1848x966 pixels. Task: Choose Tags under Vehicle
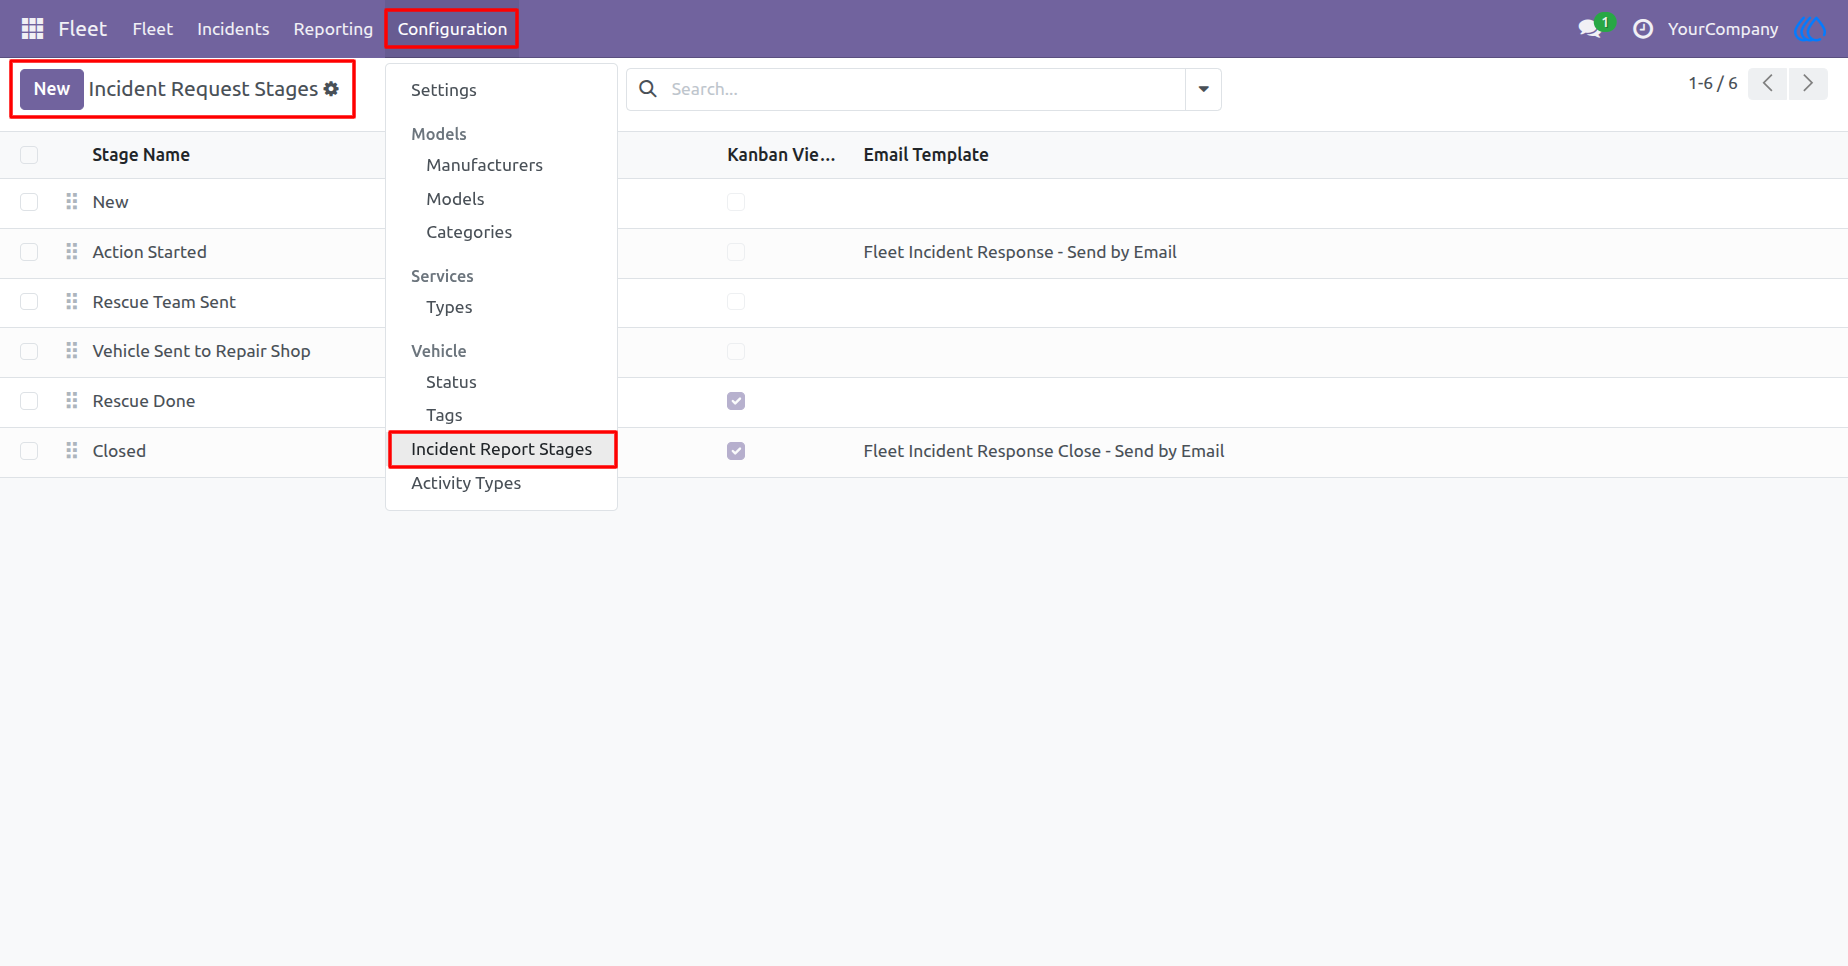[444, 415]
